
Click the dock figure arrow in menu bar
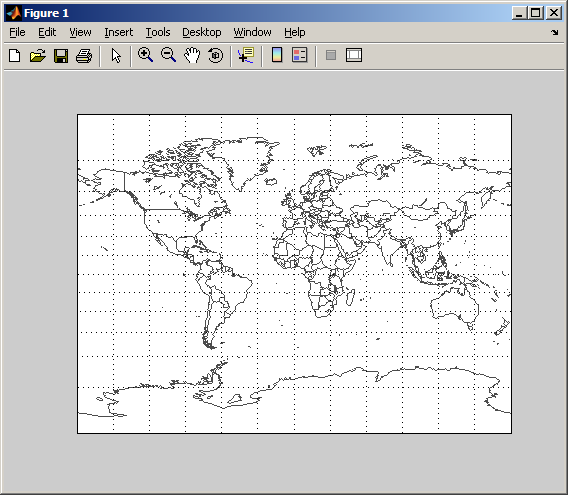coord(555,33)
